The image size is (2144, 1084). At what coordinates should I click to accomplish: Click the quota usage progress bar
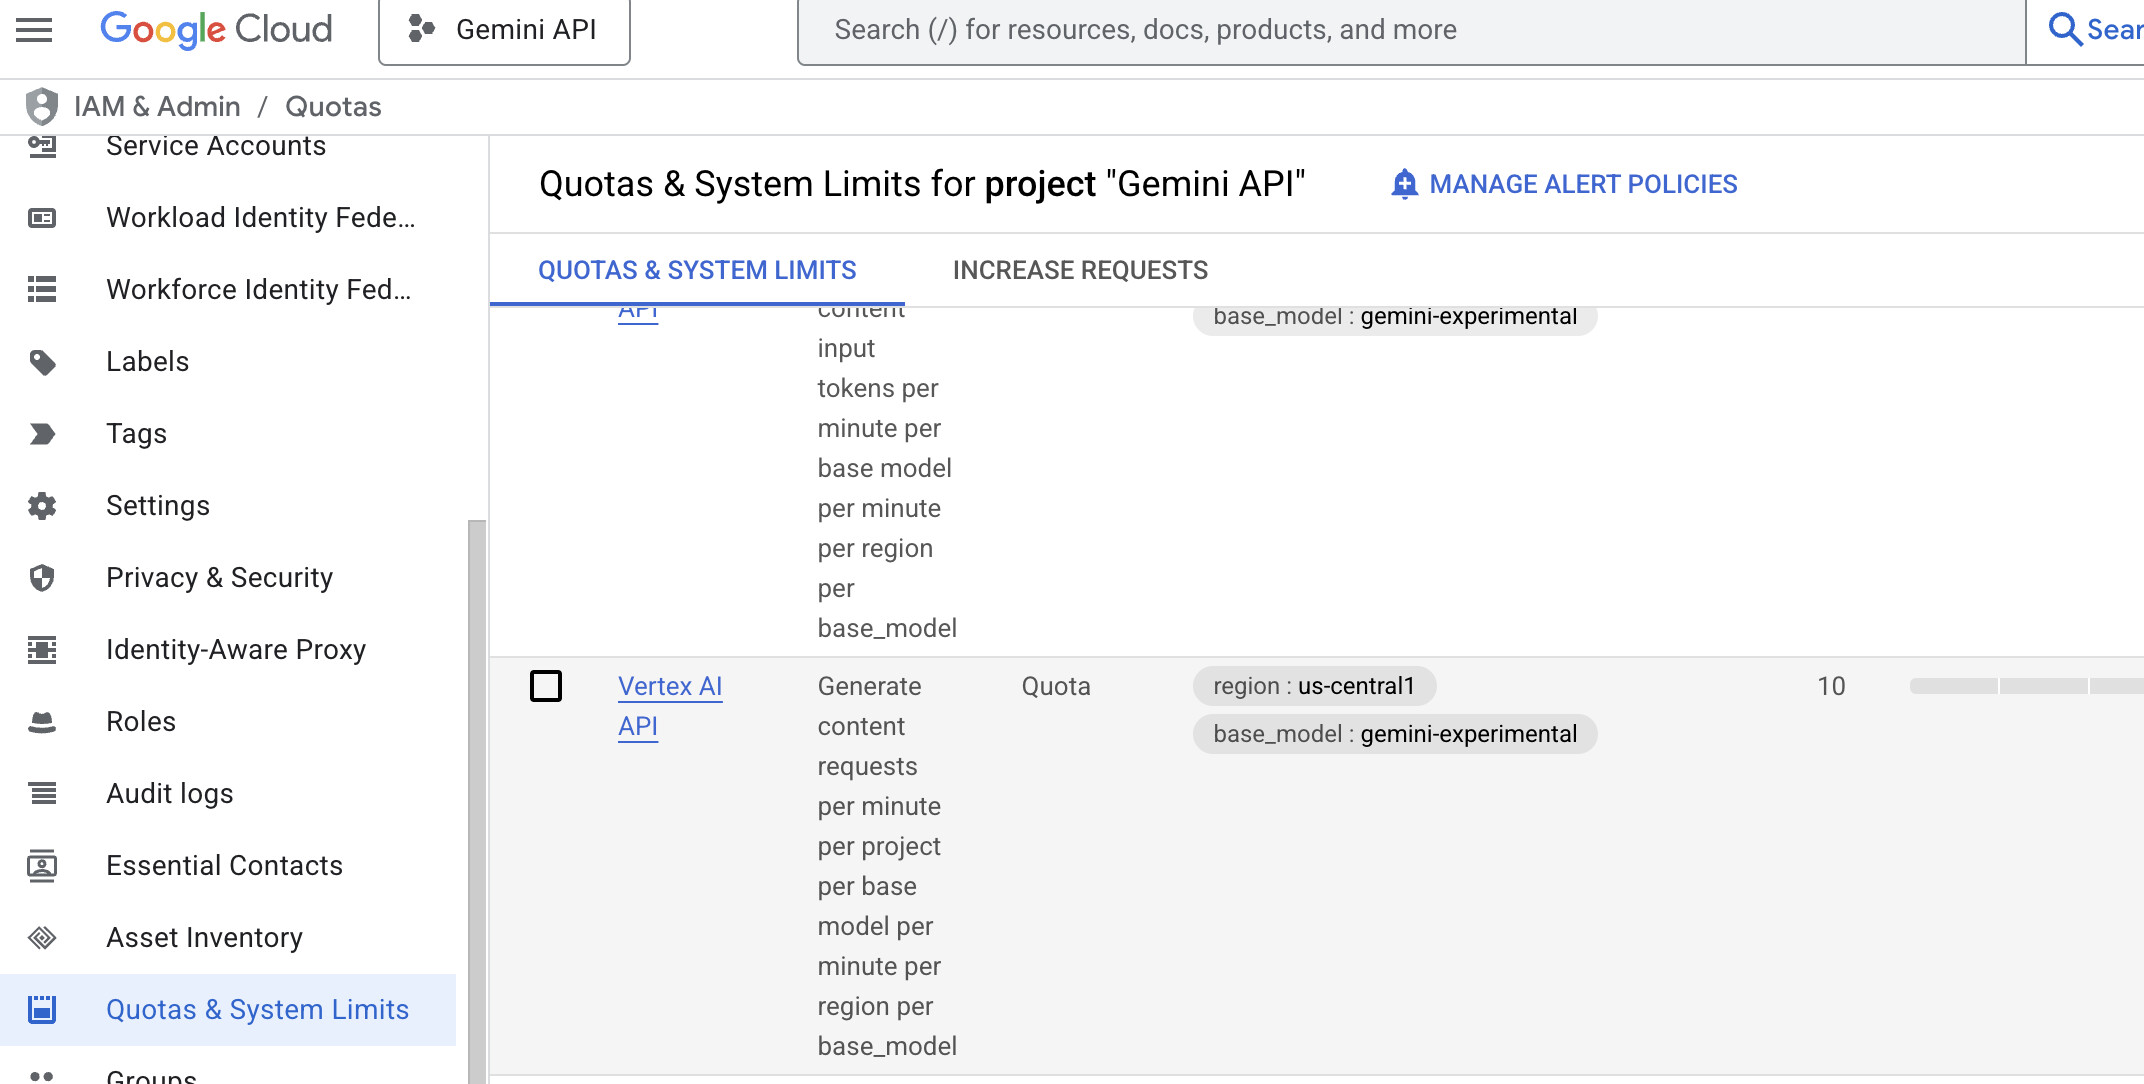2024,686
